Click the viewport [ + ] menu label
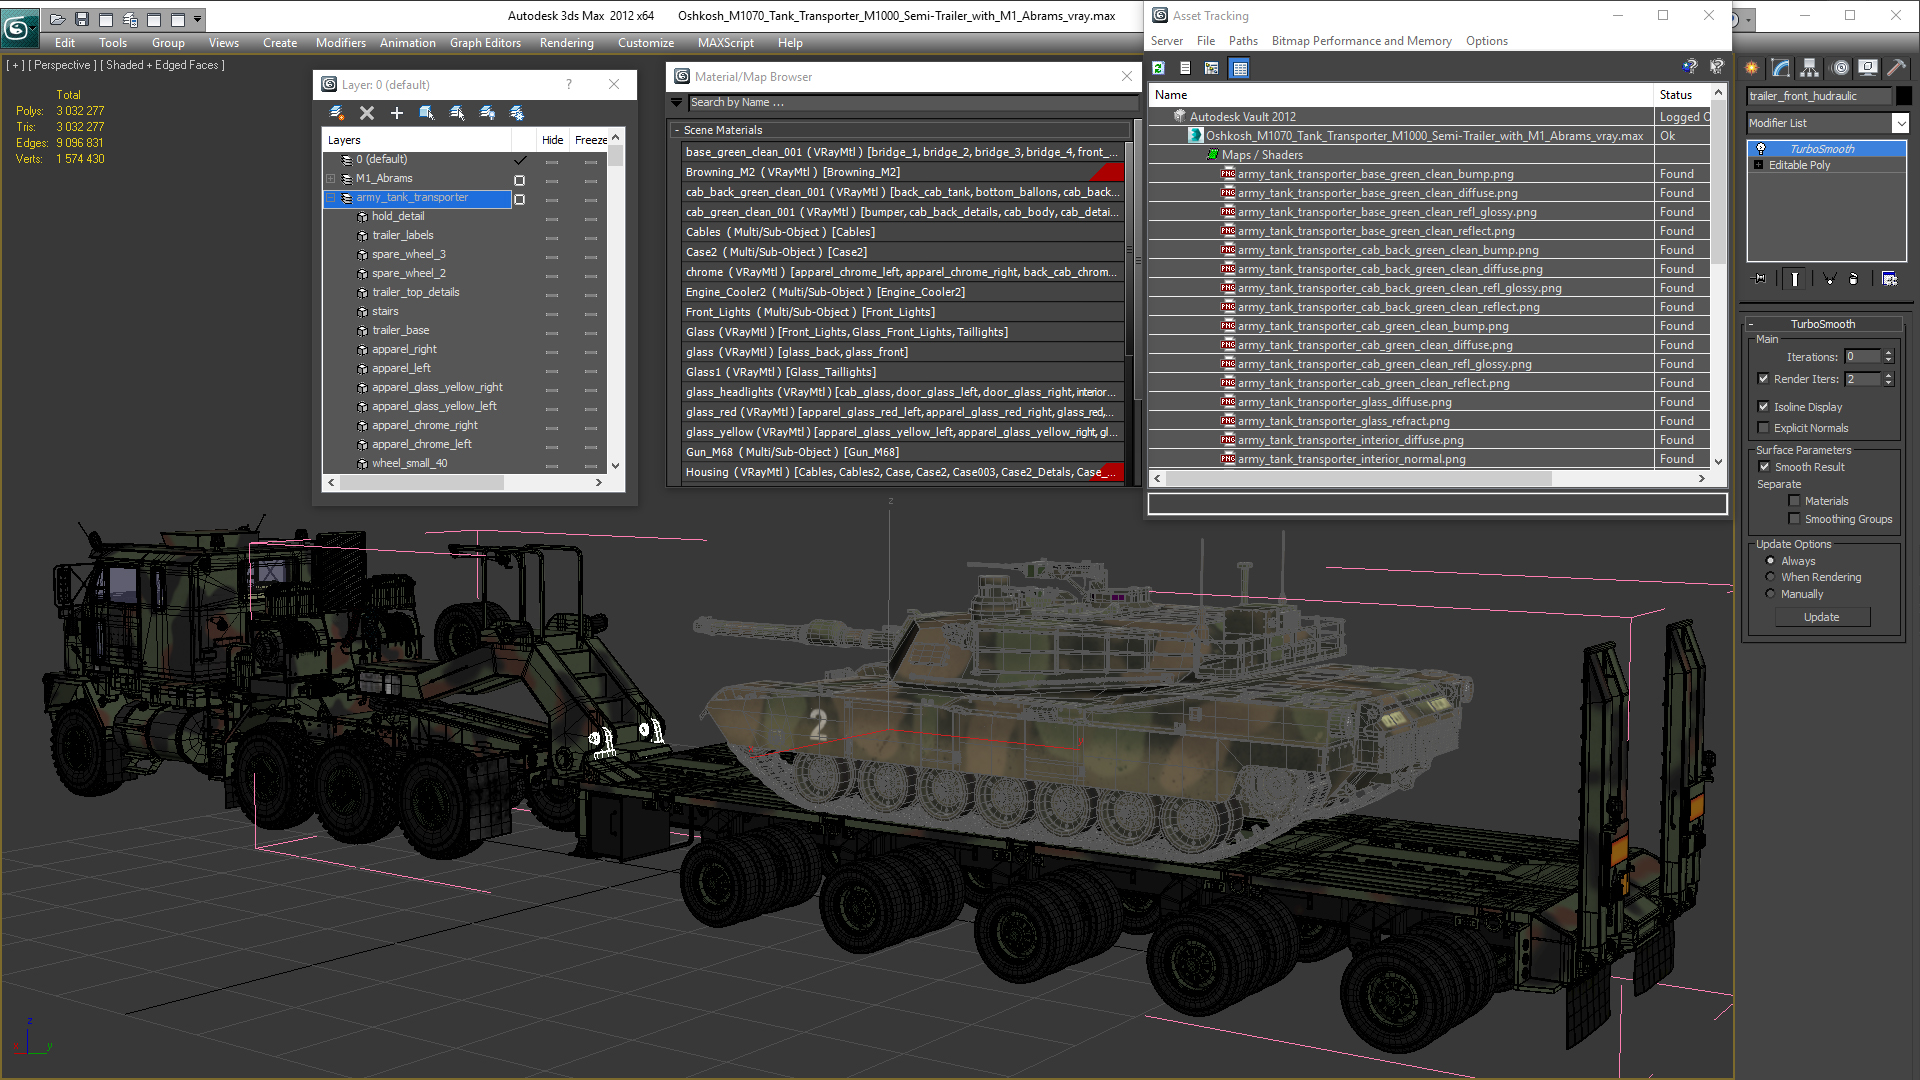Viewport: 1920px width, 1080px height. point(15,65)
